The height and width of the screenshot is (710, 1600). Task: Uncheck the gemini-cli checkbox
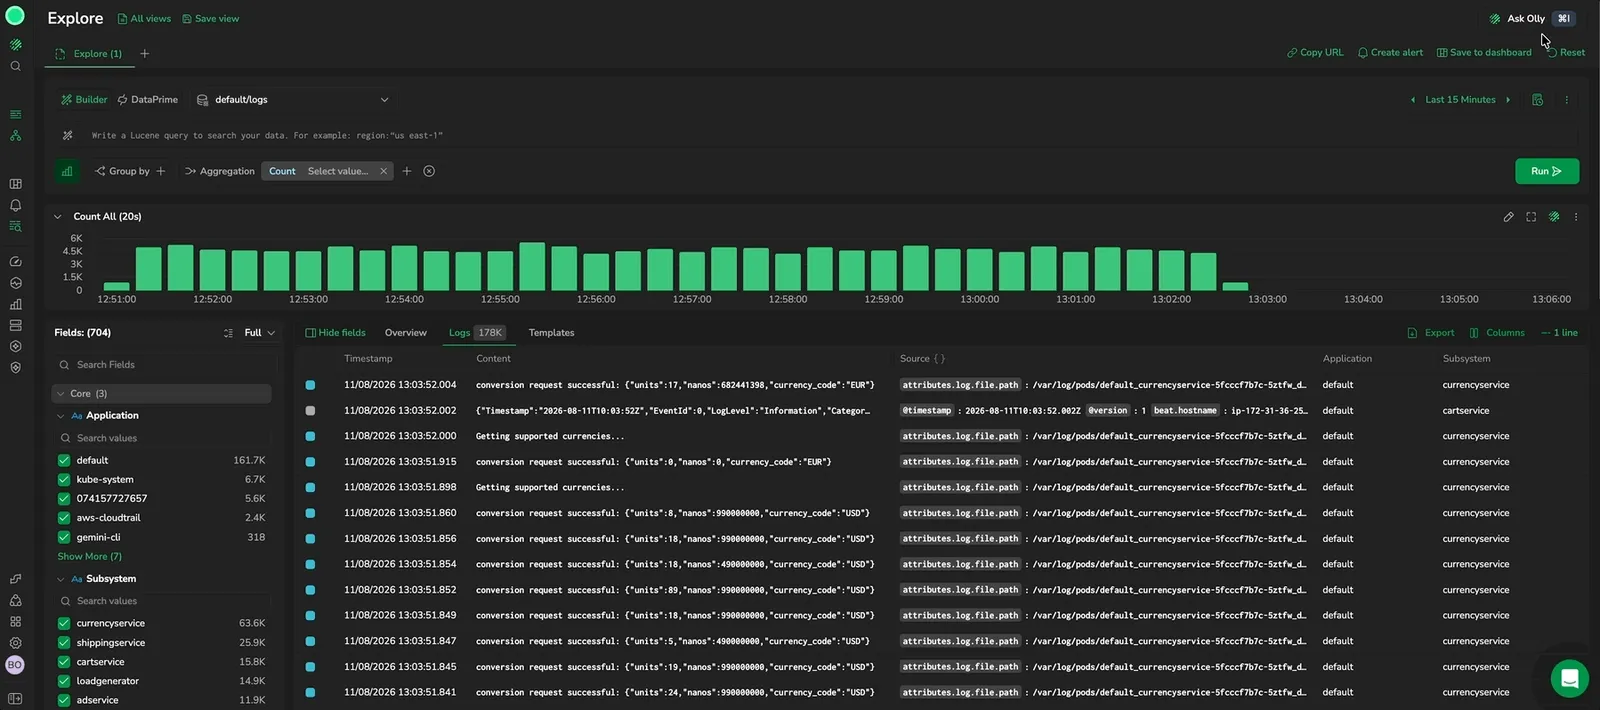tap(64, 538)
